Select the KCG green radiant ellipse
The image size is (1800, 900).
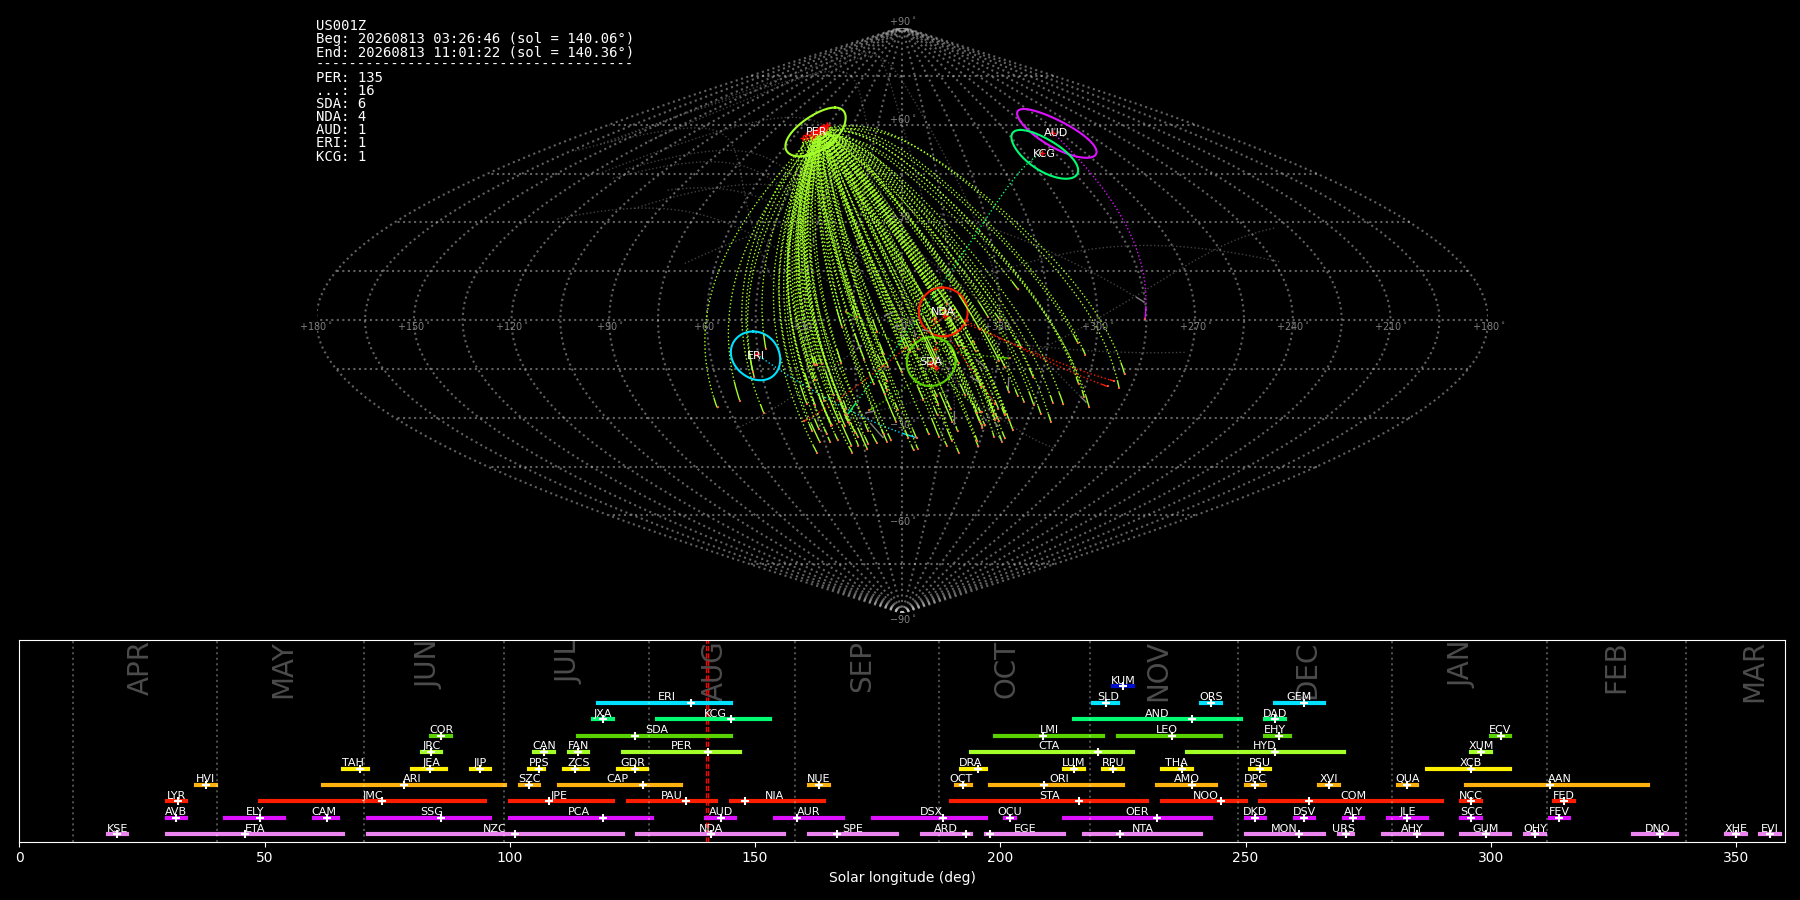coord(1044,154)
